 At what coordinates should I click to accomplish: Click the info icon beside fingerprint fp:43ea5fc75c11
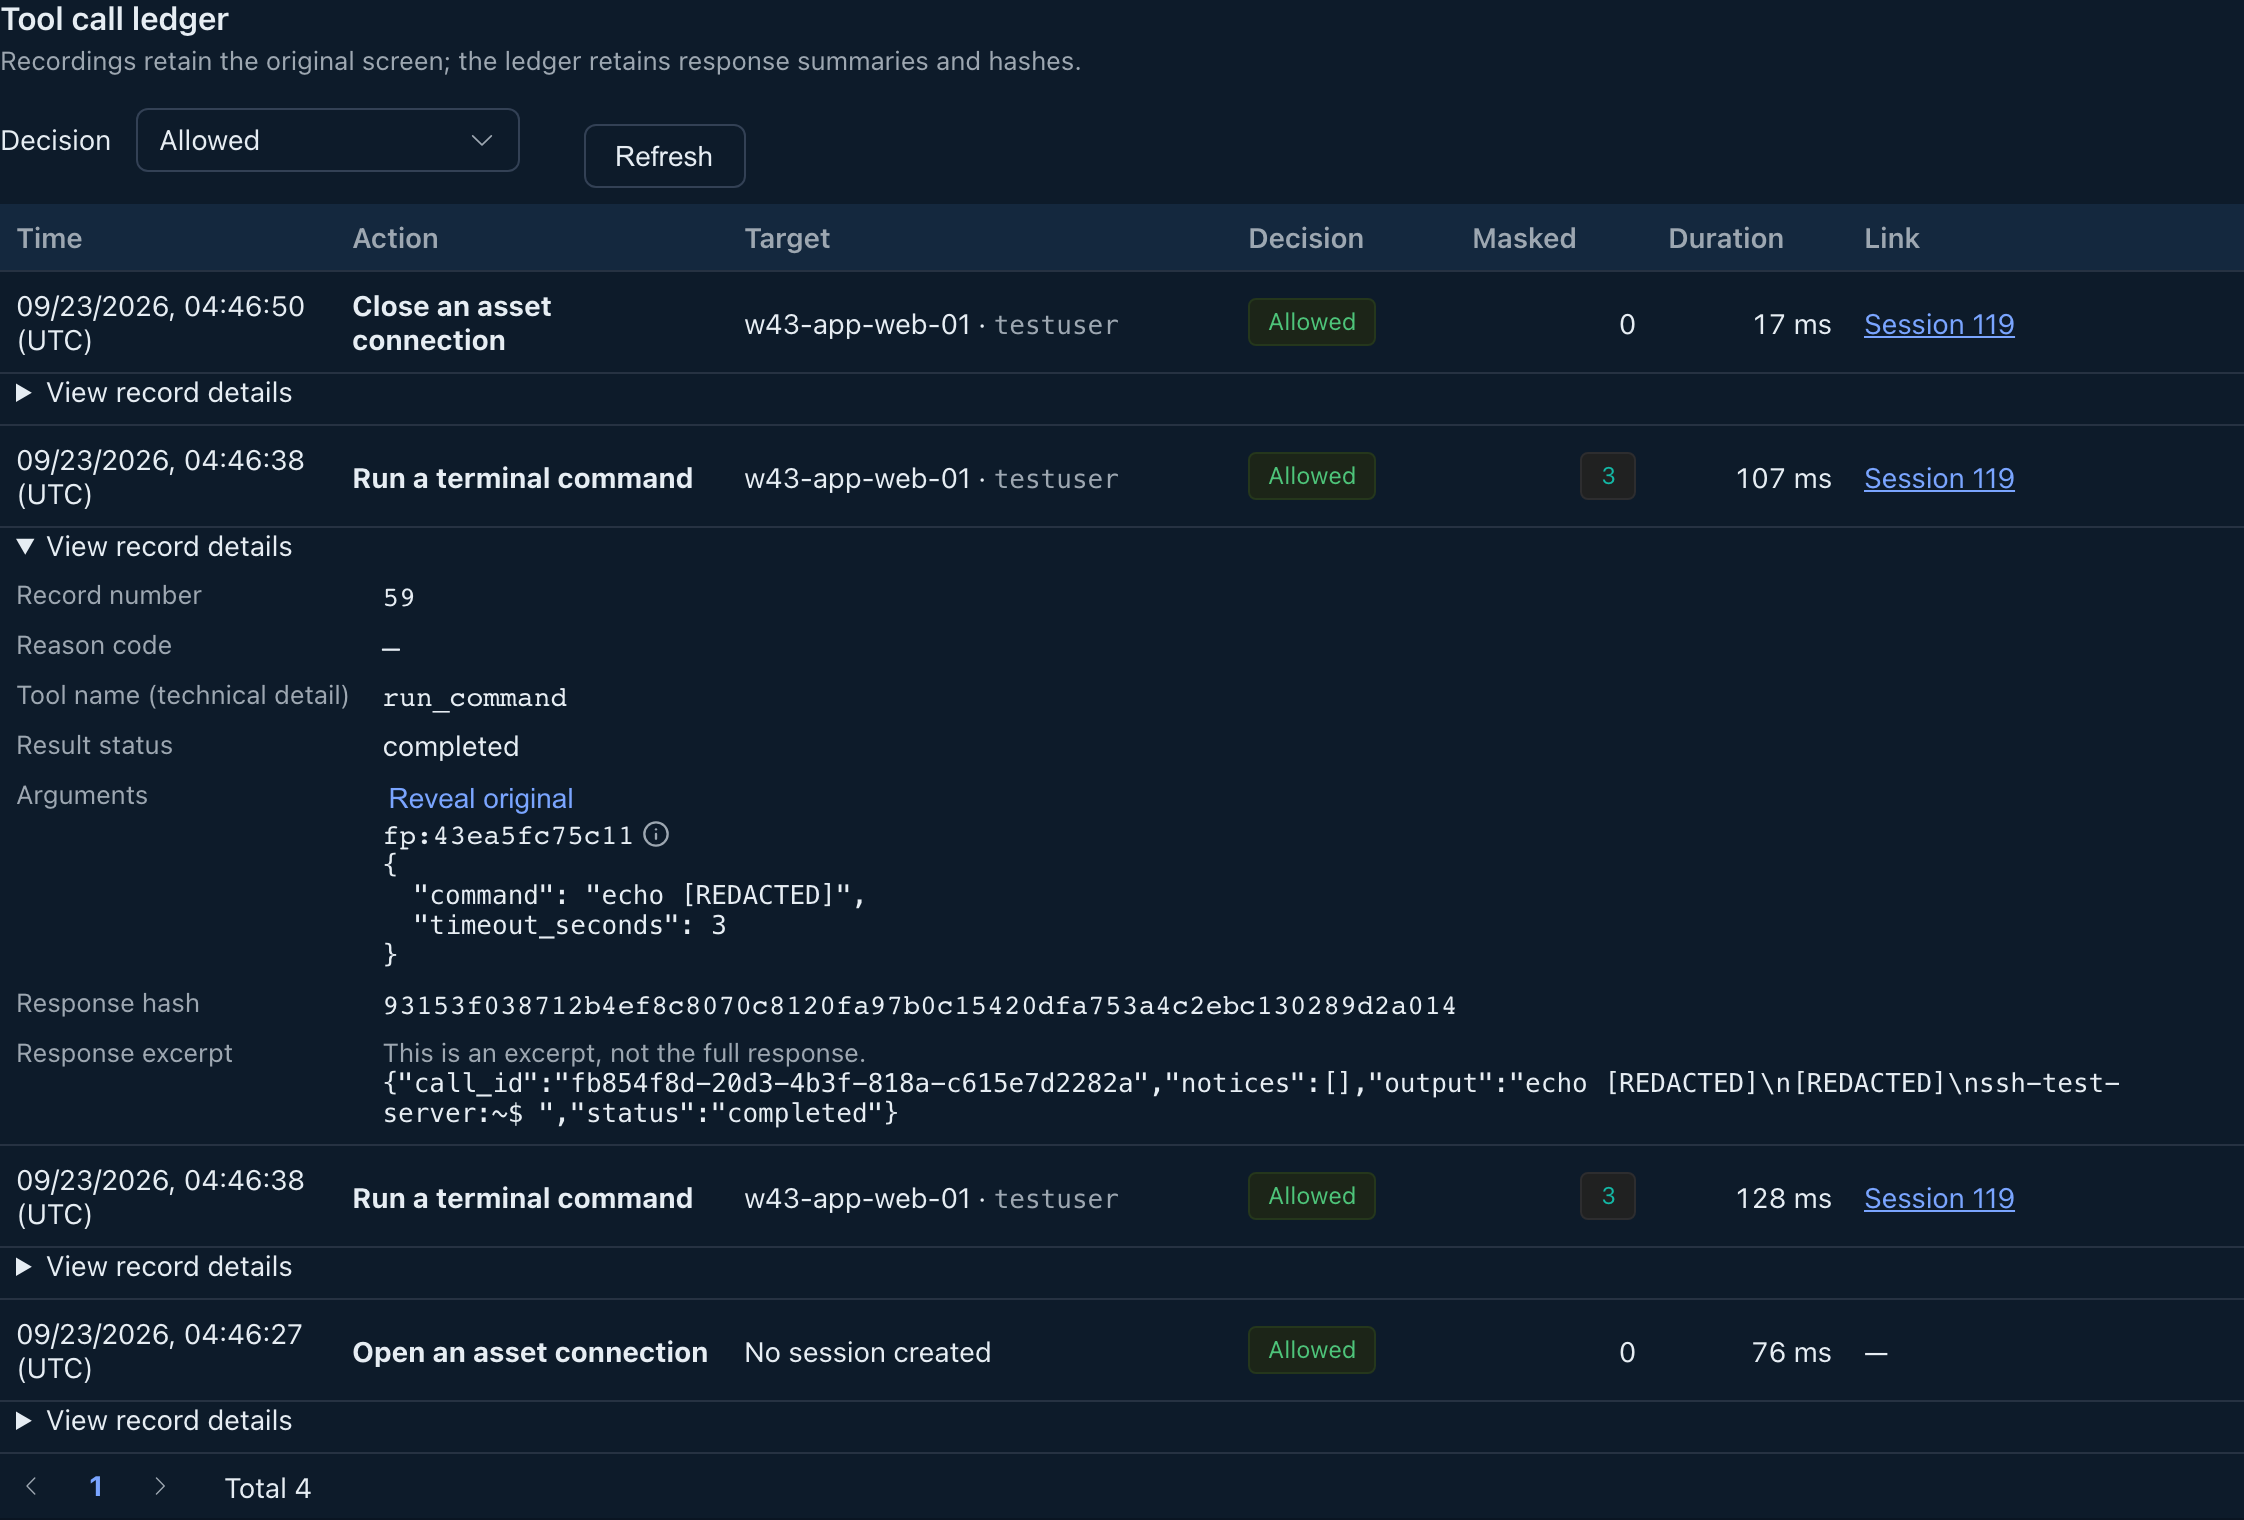click(656, 834)
